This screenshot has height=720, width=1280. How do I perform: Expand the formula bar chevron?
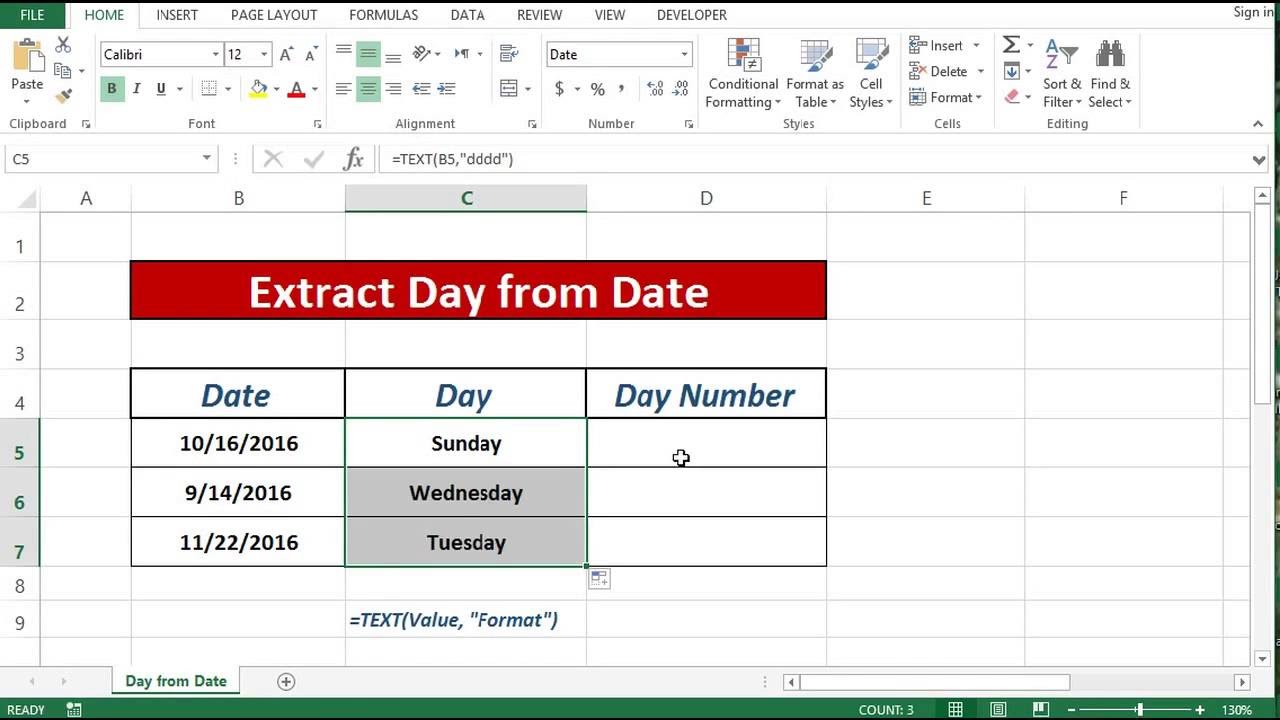coord(1259,159)
